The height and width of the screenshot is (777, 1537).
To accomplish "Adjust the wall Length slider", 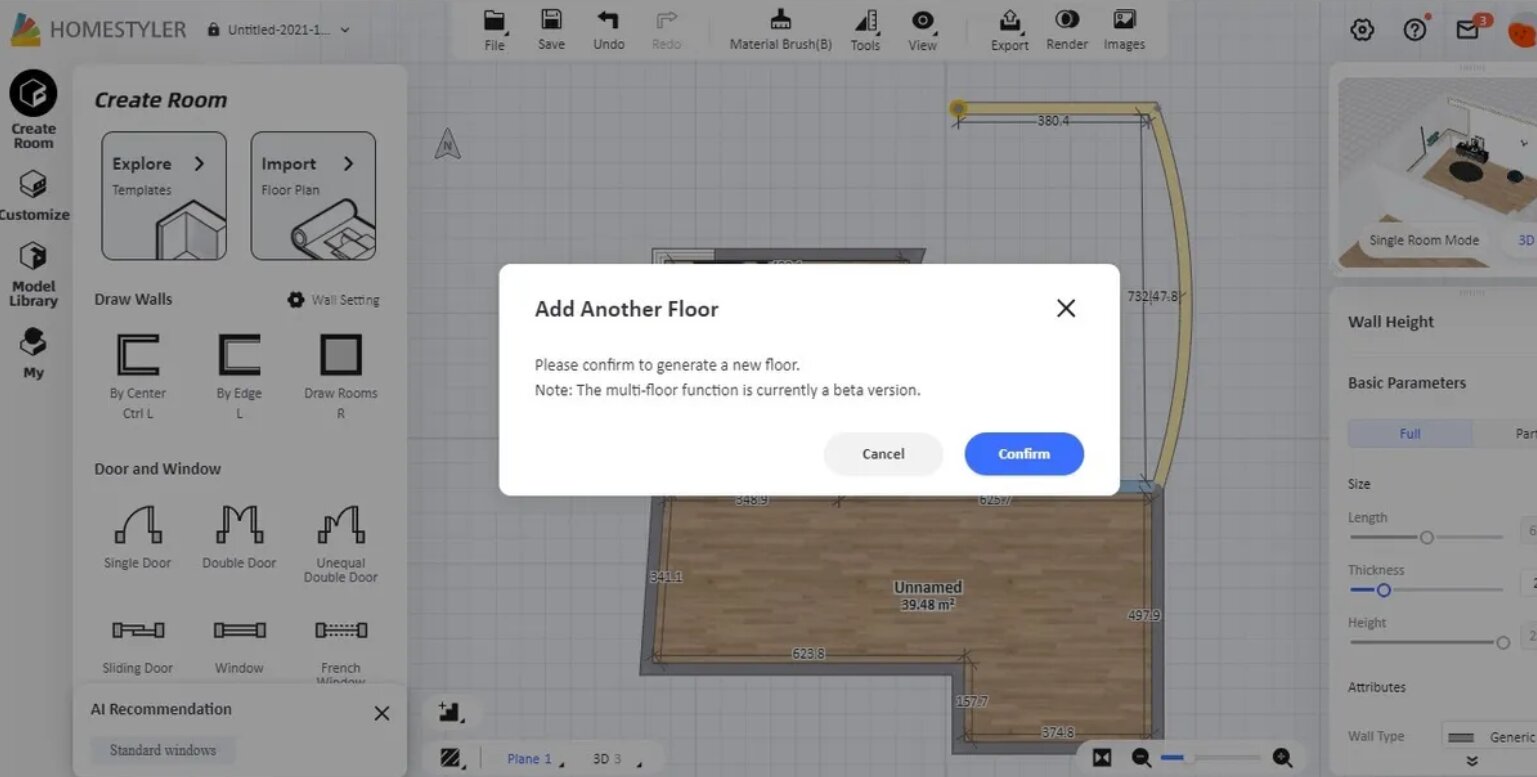I will (1427, 537).
